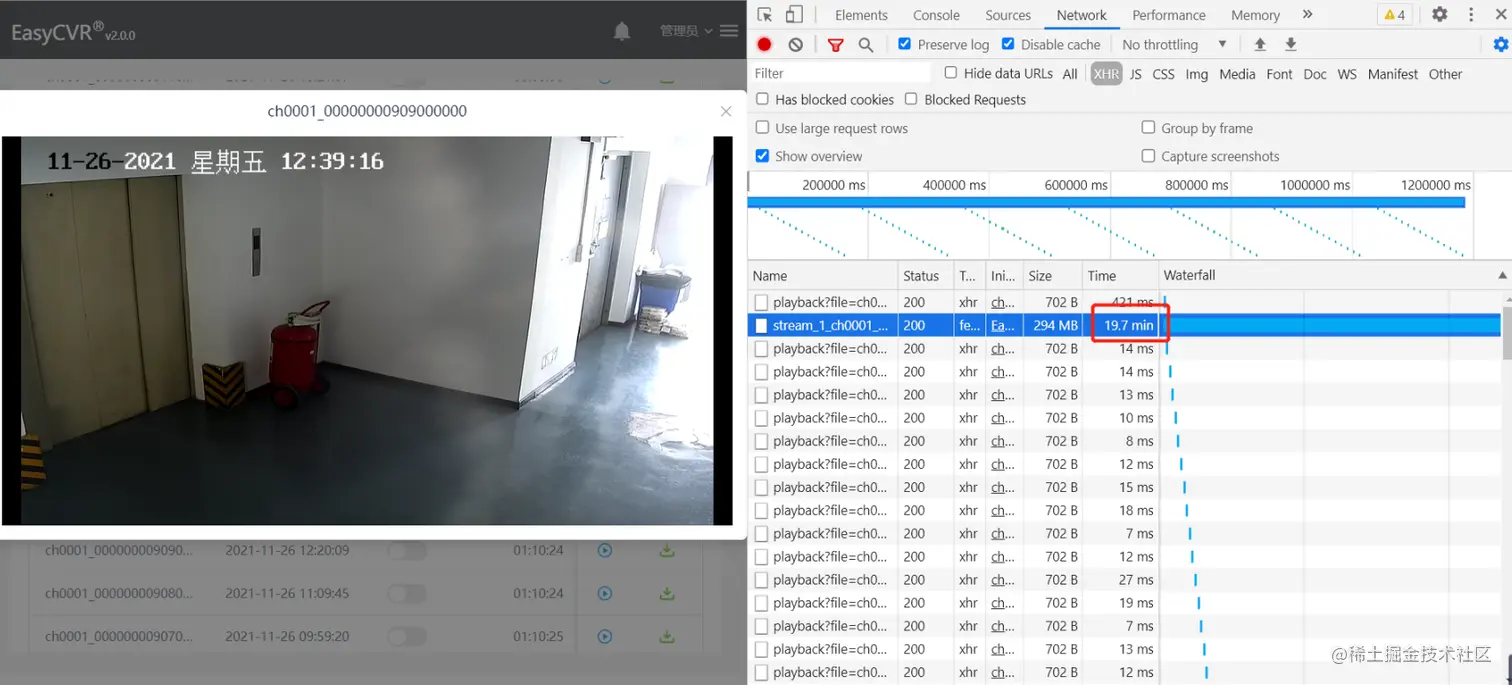Activate the DevTools inspect element picker
1512x685 pixels.
[765, 15]
